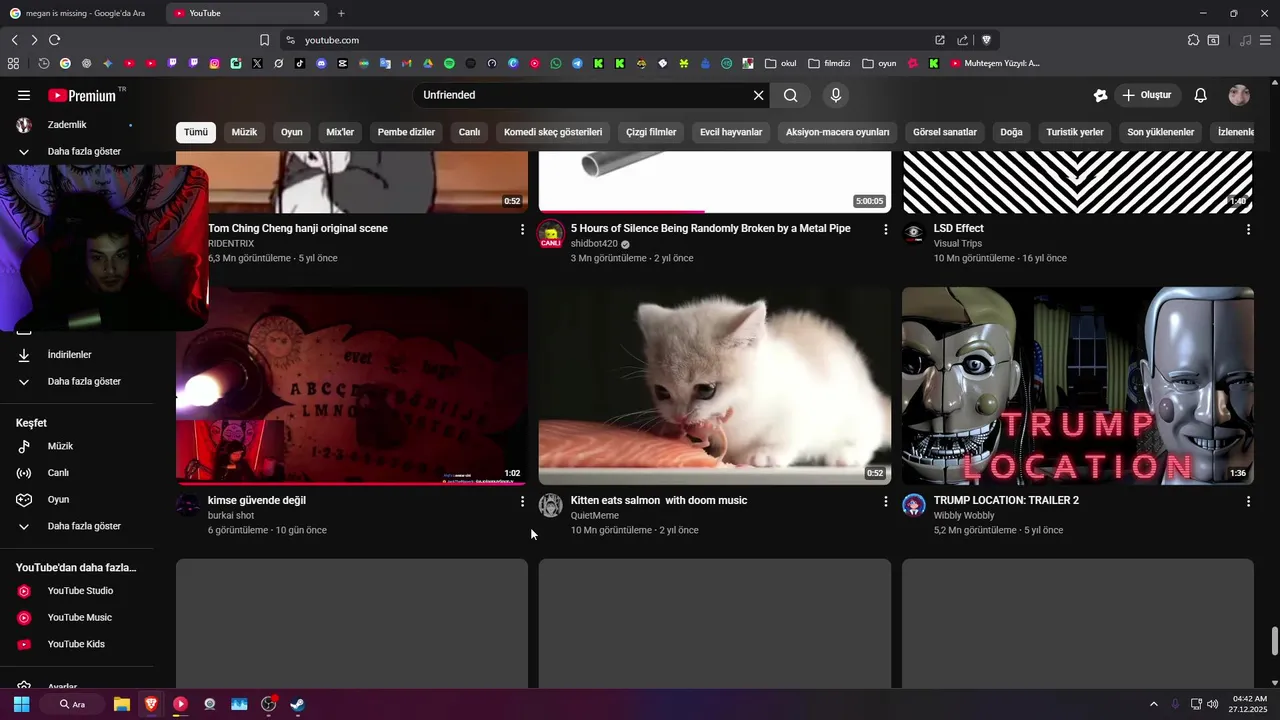Open the TikTok bookmark

pyautogui.click(x=300, y=63)
